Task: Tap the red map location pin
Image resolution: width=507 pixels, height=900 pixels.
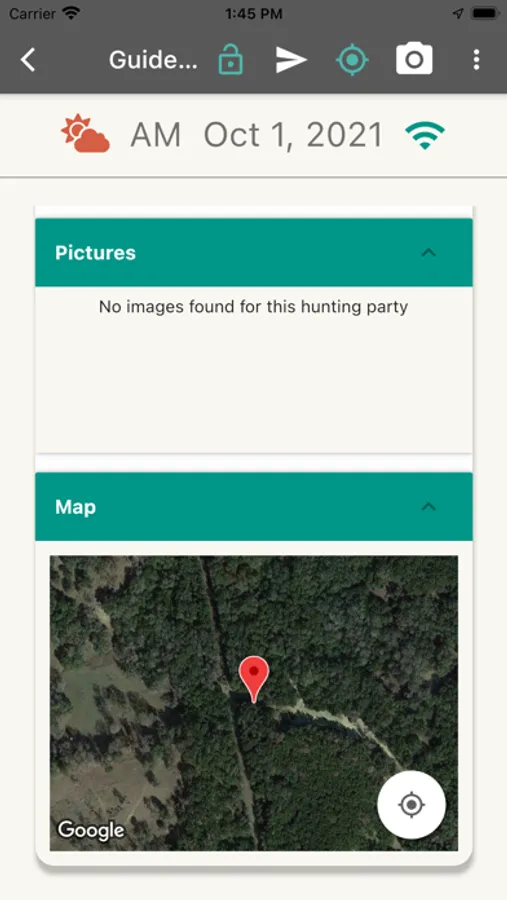Action: tap(254, 680)
